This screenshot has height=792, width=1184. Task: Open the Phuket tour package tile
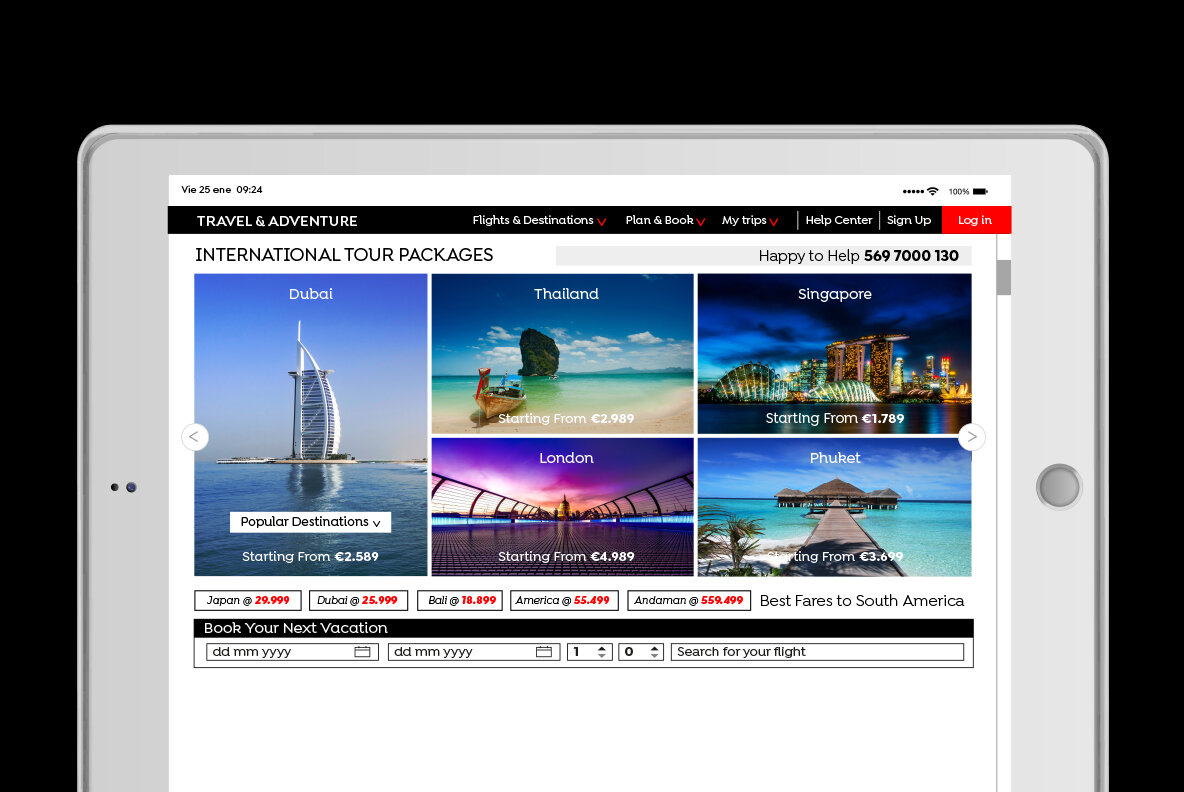point(834,507)
